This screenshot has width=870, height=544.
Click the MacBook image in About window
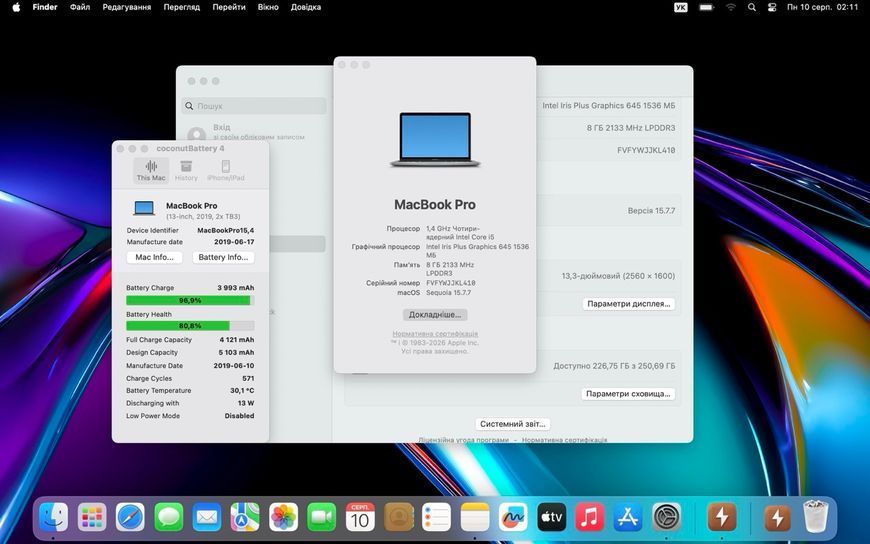tap(435, 139)
